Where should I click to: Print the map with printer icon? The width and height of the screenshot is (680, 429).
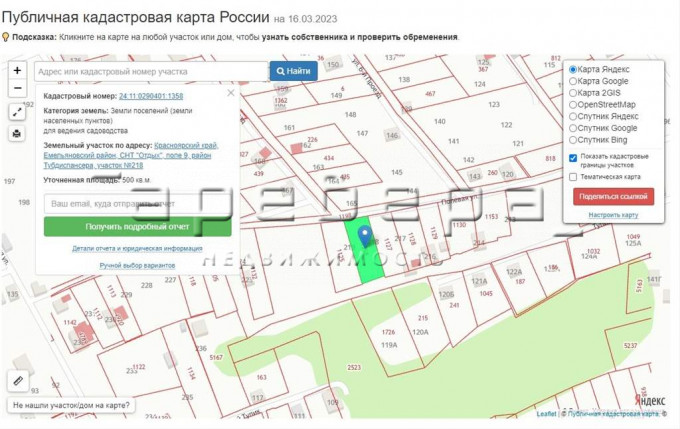17,133
